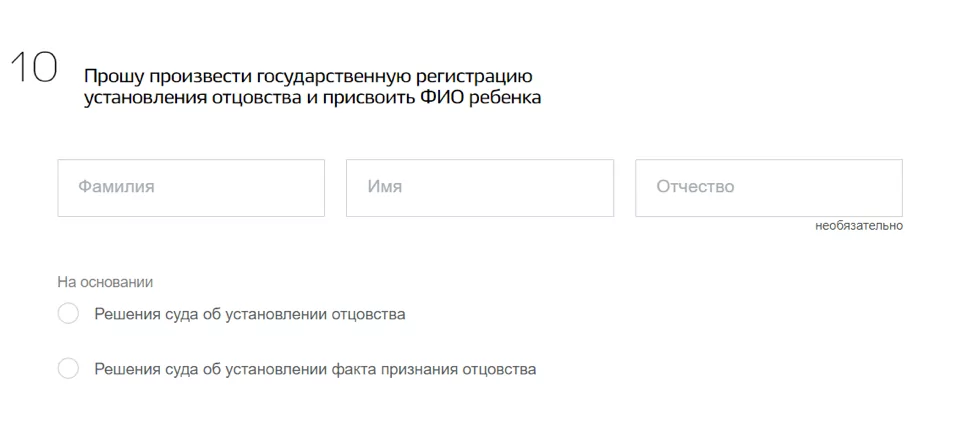972x443 pixels.
Task: Click the step number 10
Action: [33, 67]
